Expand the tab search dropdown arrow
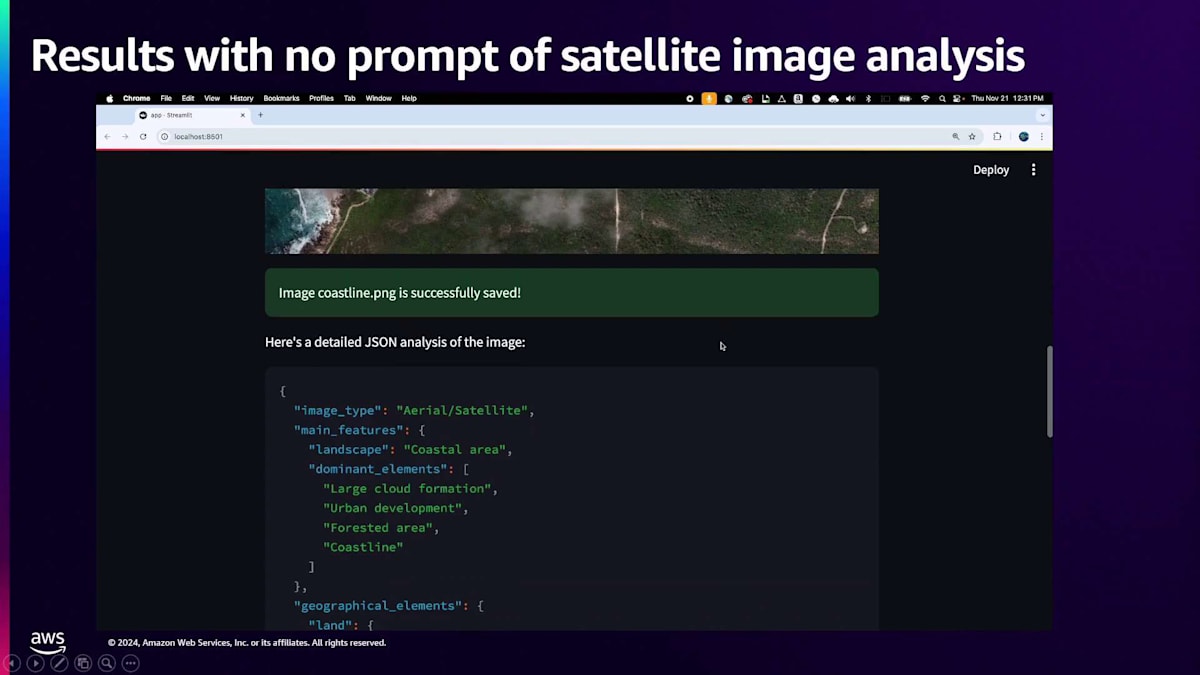Screen dimensions: 1200x675 pos(1042,115)
